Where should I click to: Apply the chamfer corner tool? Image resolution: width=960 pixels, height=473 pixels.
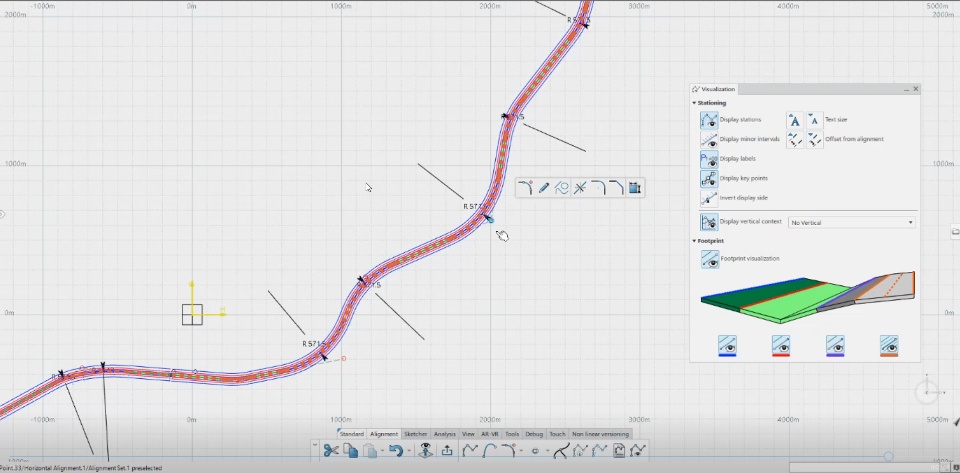(x=616, y=188)
